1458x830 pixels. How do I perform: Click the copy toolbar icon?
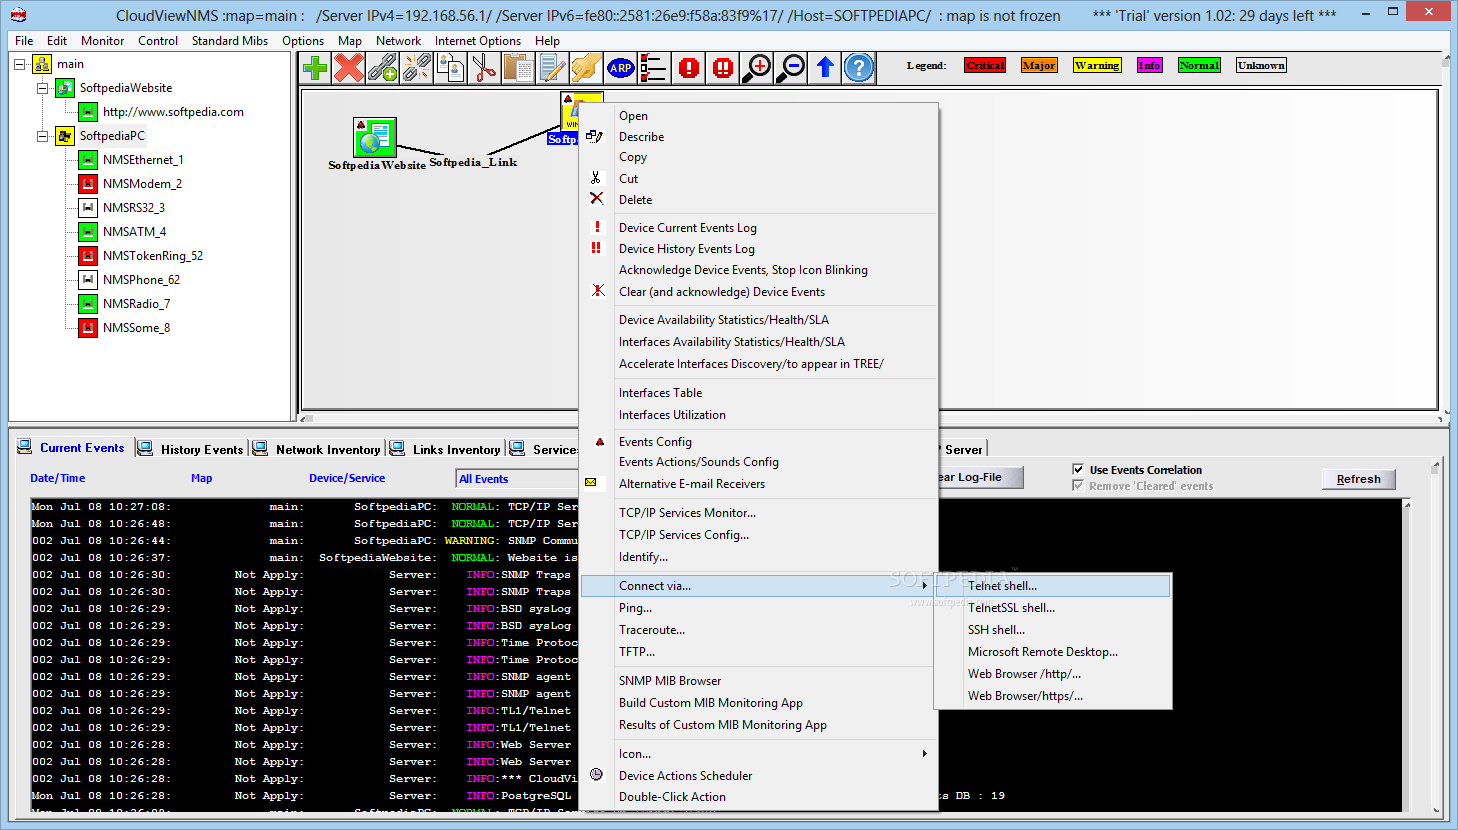(x=451, y=68)
